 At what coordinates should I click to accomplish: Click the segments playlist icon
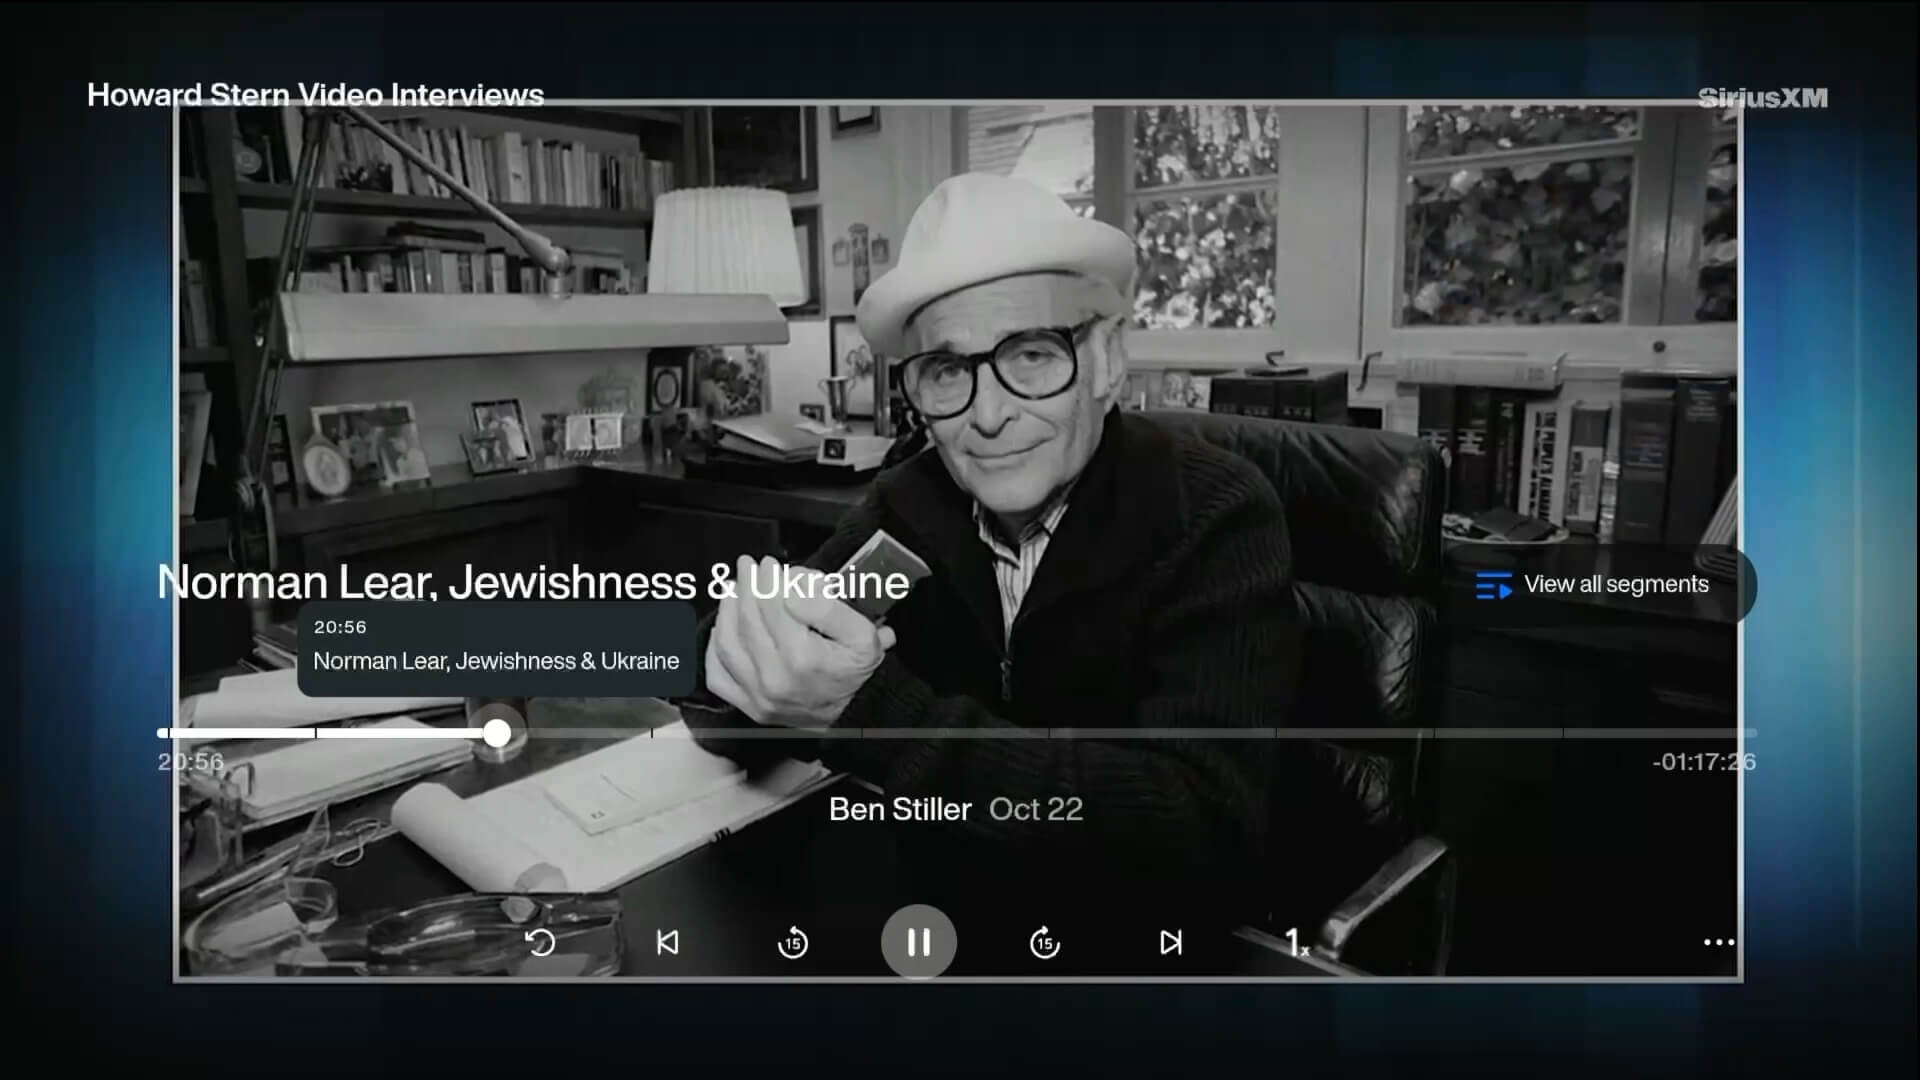coord(1493,585)
